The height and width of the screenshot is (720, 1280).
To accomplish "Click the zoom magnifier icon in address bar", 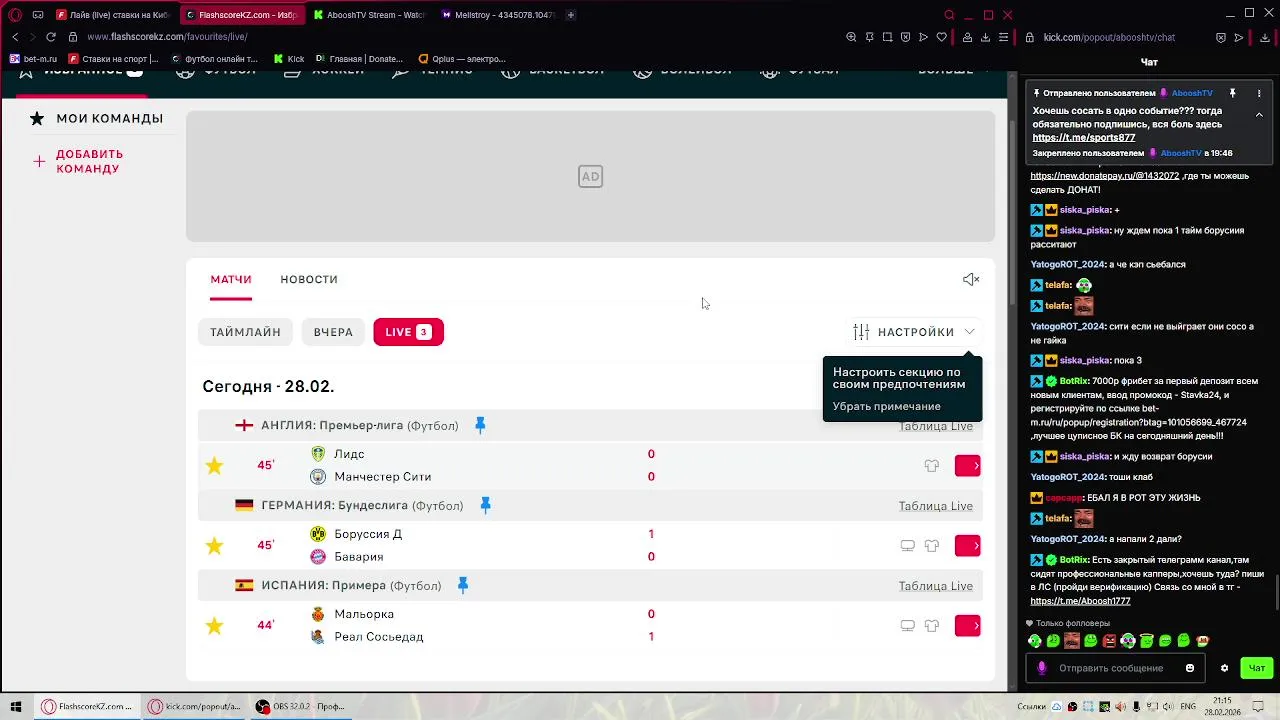I will tap(851, 37).
